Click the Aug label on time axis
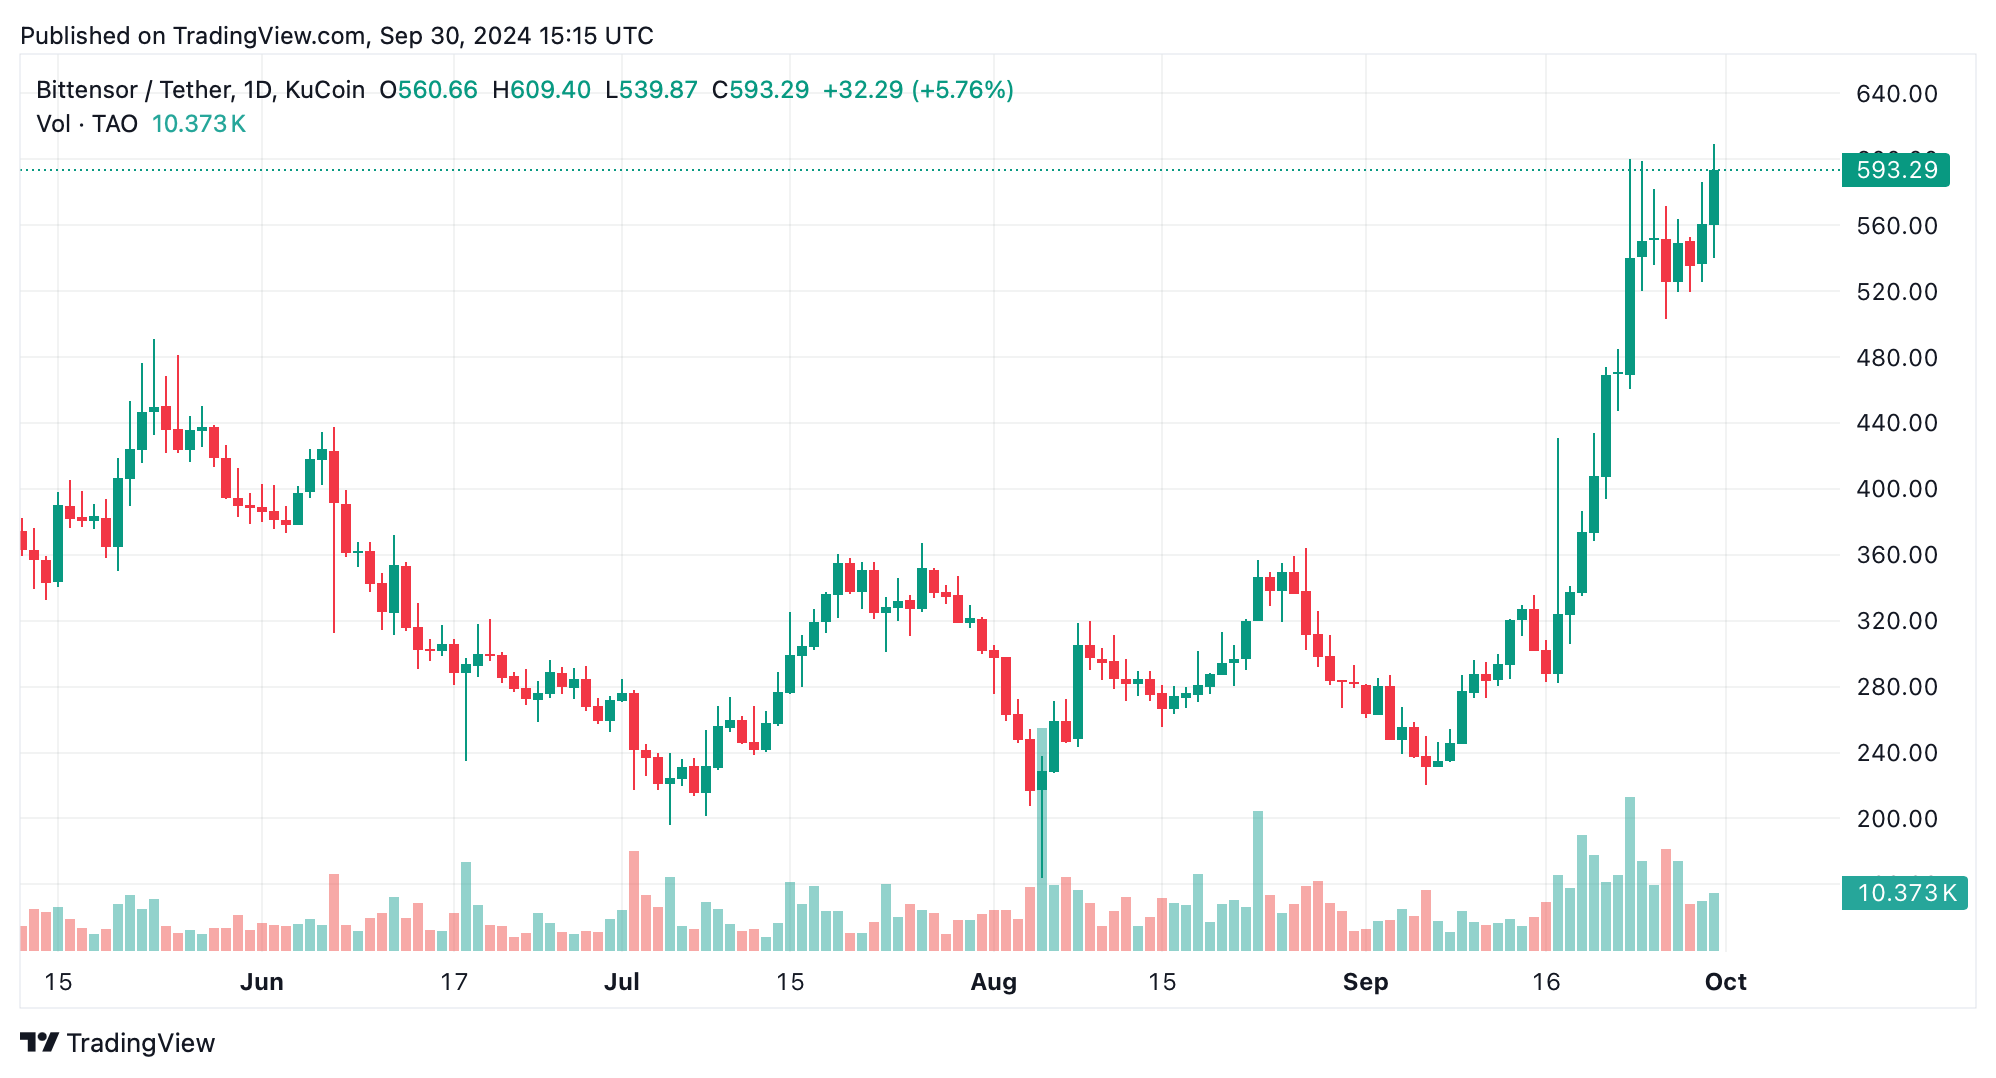This screenshot has height=1078, width=1996. [994, 982]
